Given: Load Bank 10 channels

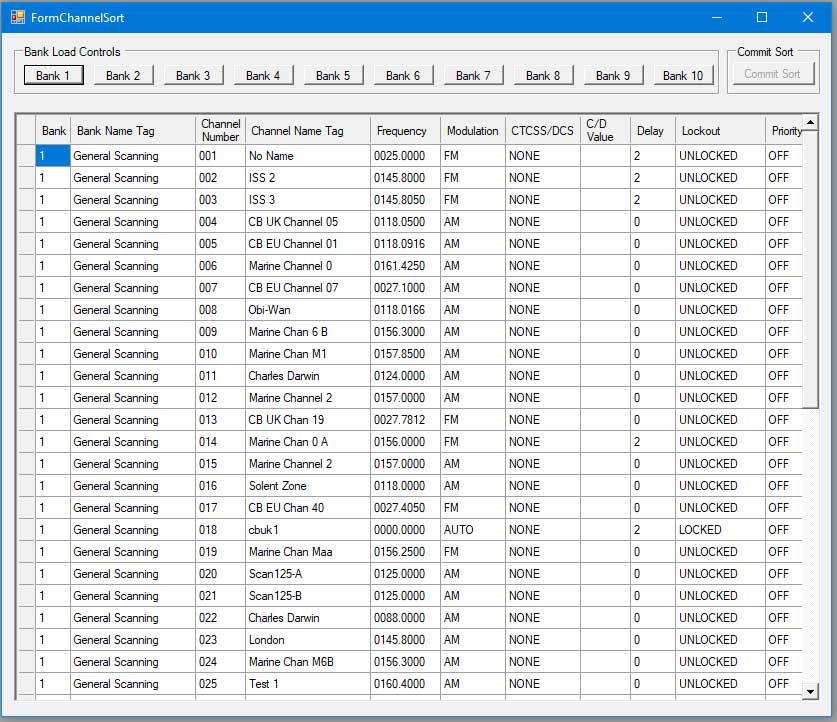Looking at the screenshot, I should (683, 75).
